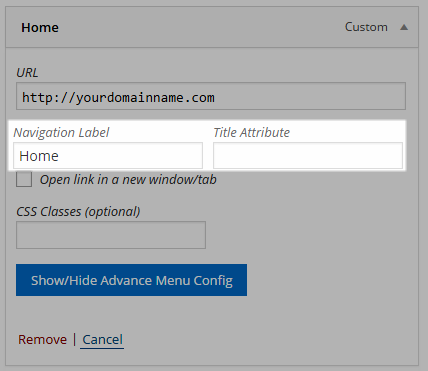Click the Navigation Label caption text
The height and width of the screenshot is (371, 428).
[x=61, y=132]
